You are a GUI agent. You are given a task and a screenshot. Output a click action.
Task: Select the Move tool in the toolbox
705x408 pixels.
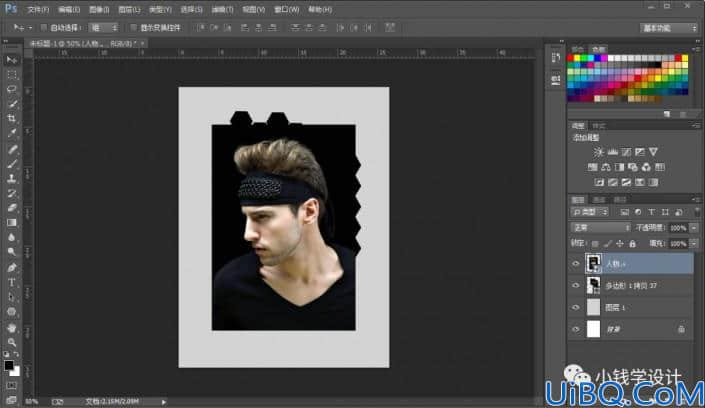point(12,60)
